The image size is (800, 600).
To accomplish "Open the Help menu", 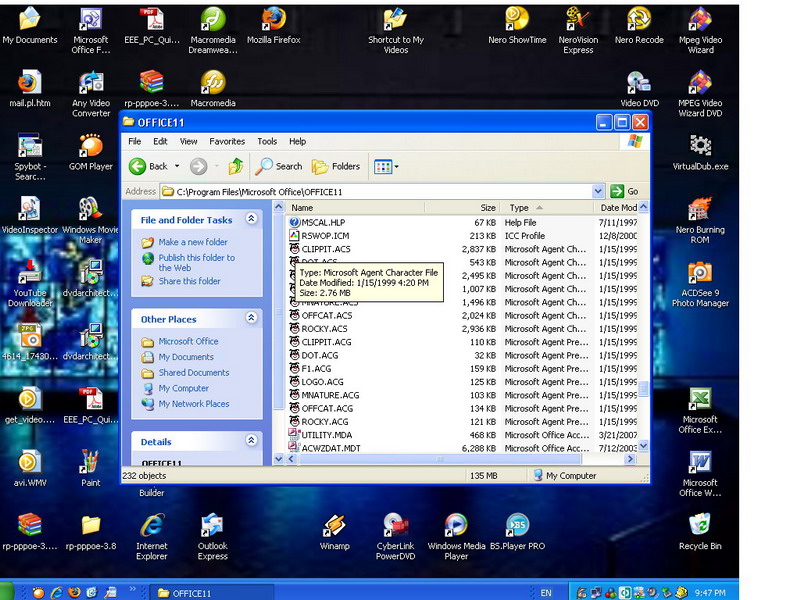I will 297,141.
